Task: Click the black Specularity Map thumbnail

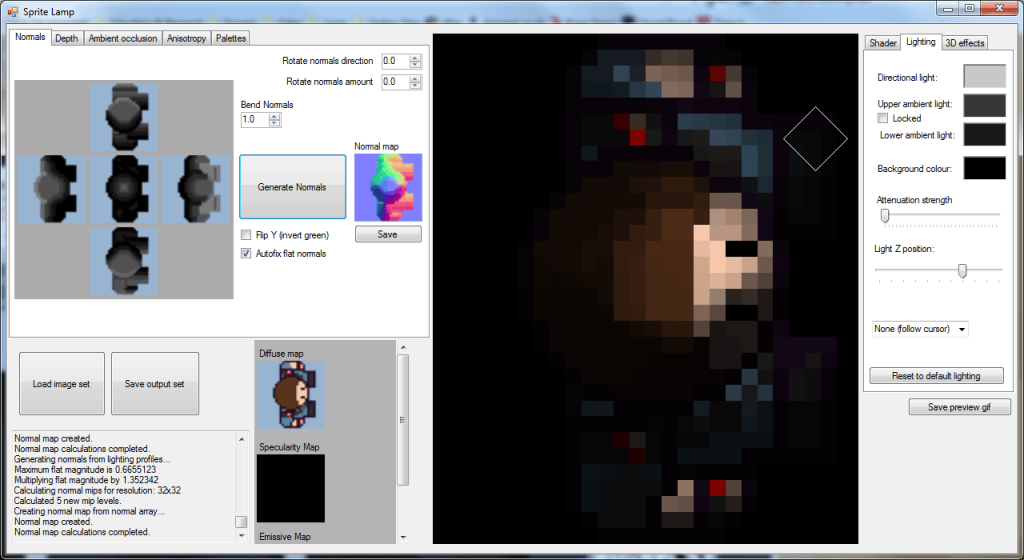Action: [291, 488]
